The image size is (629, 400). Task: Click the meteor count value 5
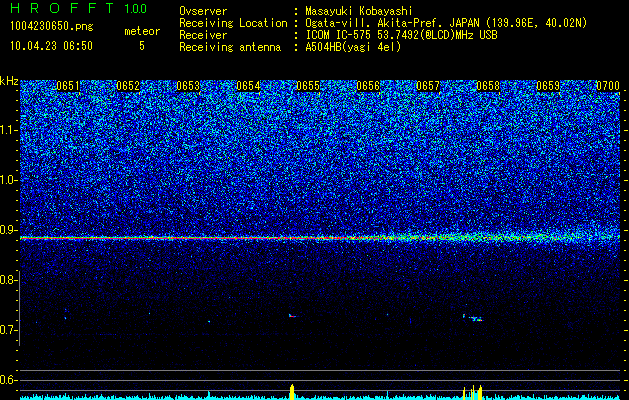142,46
